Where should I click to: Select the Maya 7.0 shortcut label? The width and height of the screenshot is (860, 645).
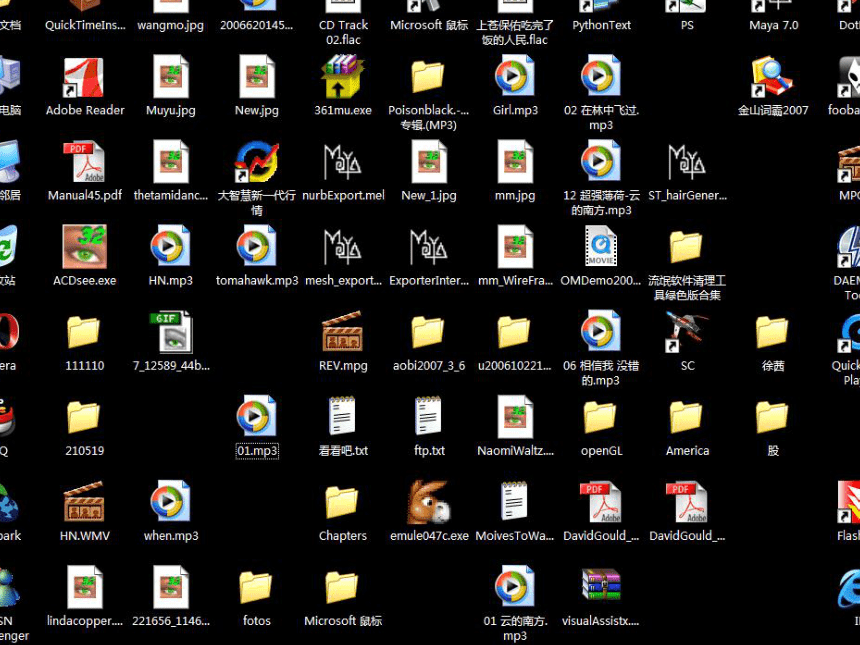click(x=773, y=25)
